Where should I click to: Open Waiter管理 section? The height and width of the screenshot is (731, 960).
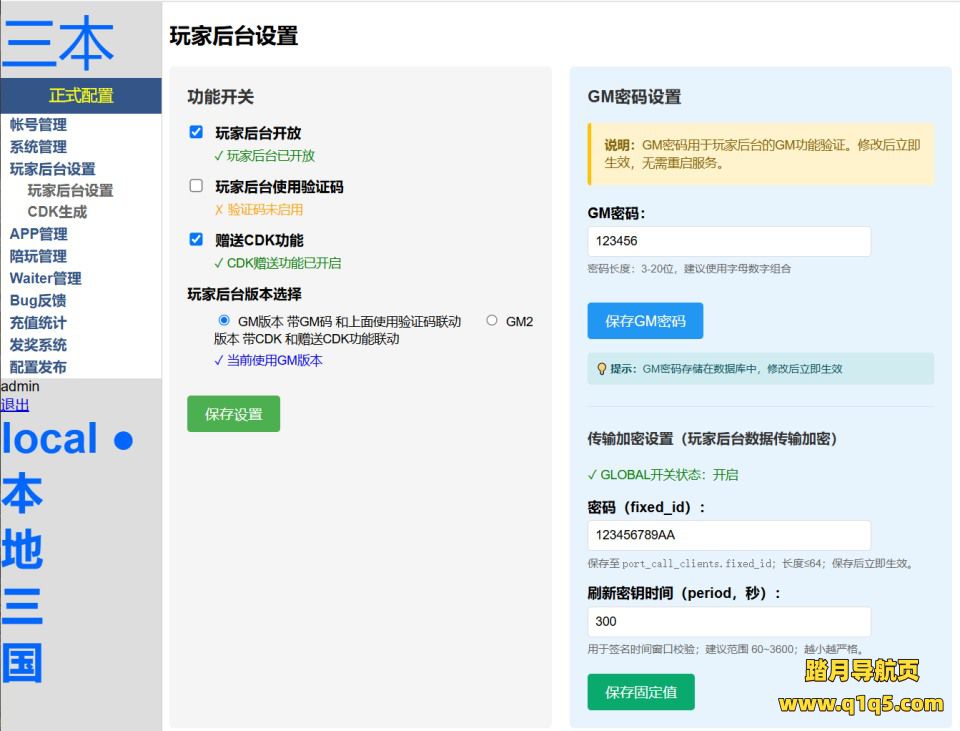(x=44, y=278)
